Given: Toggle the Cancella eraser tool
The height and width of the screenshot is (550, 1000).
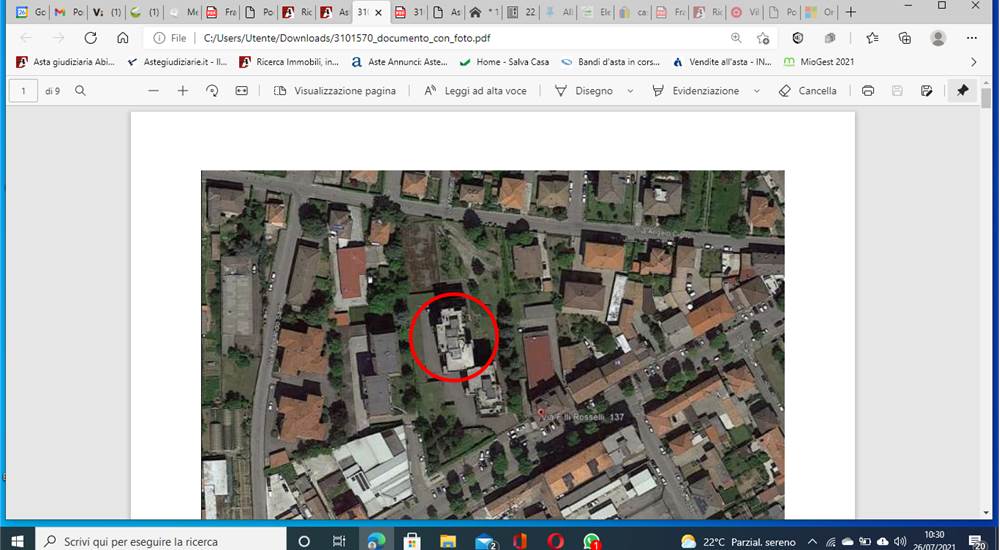Looking at the screenshot, I should [x=807, y=91].
